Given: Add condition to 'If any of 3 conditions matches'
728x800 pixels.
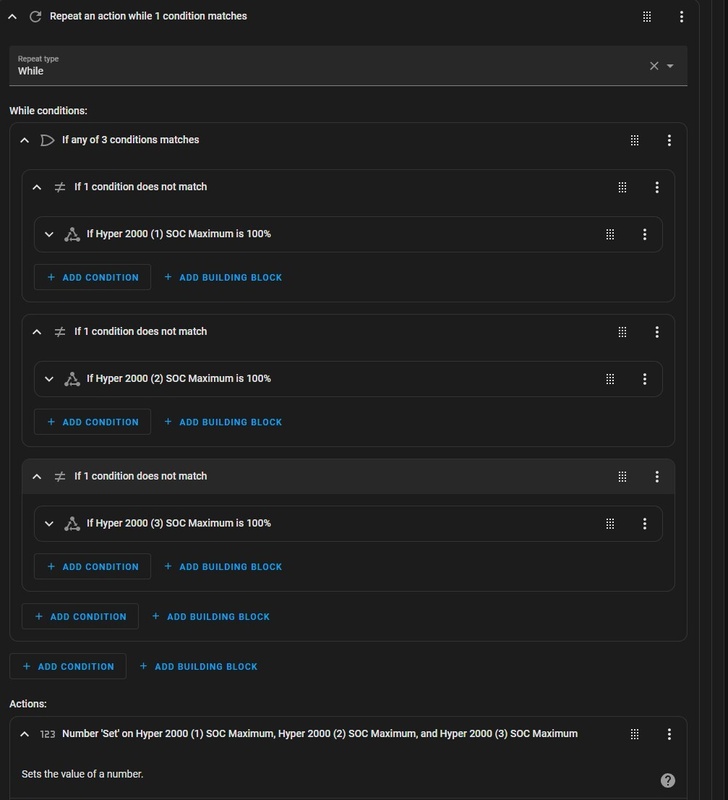Looking at the screenshot, I should [x=80, y=616].
